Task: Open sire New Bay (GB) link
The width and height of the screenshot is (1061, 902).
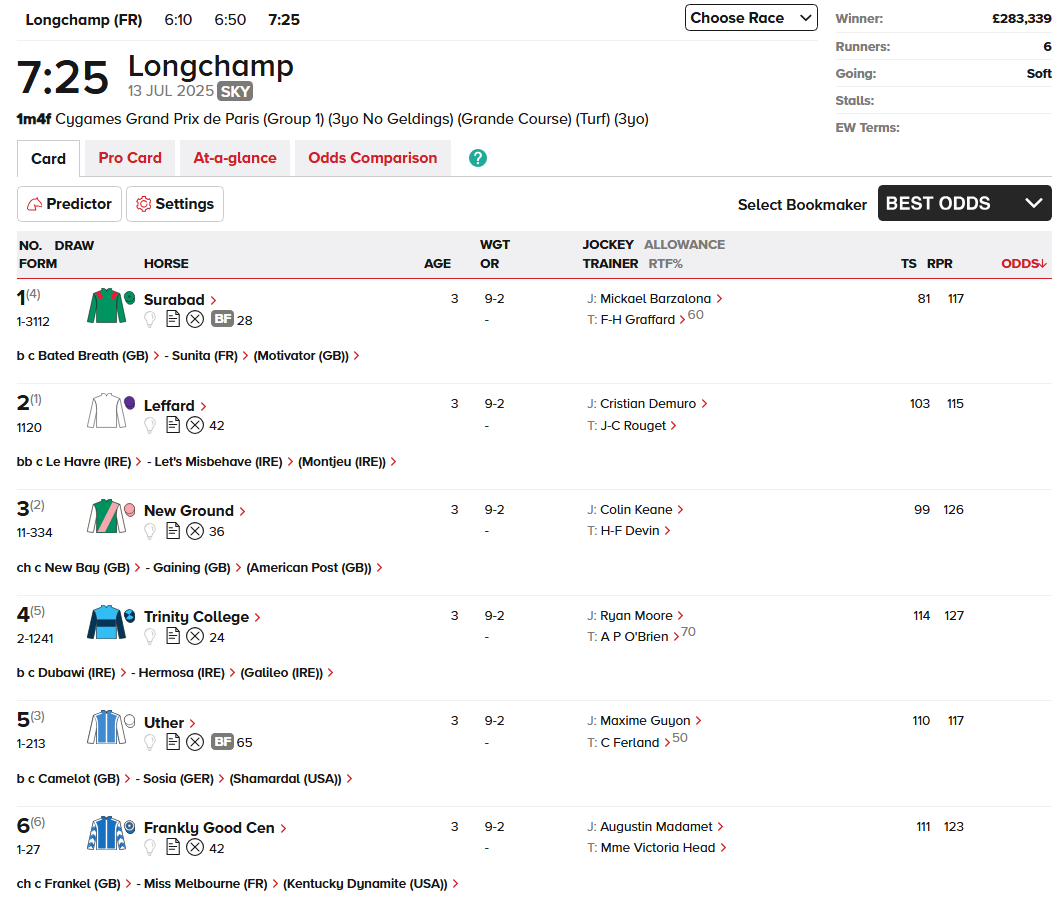Action: coord(93,568)
